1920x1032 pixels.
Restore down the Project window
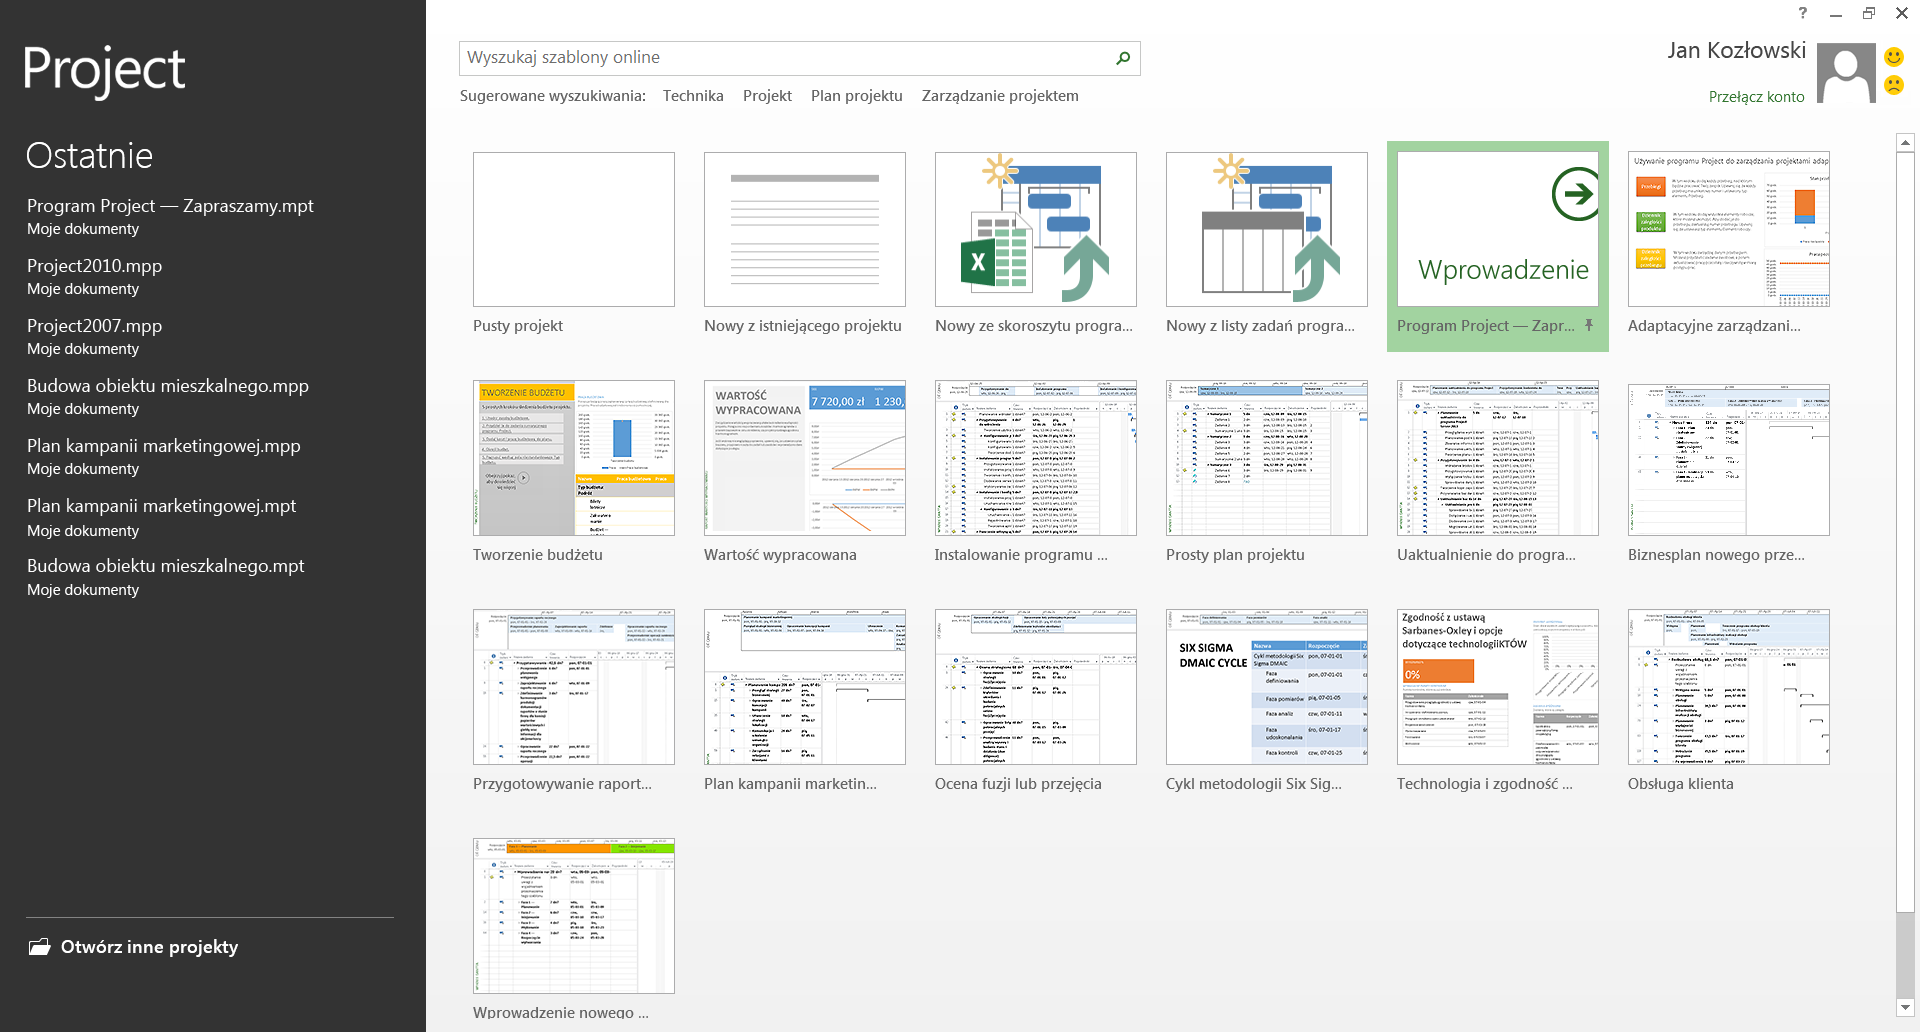click(1868, 13)
